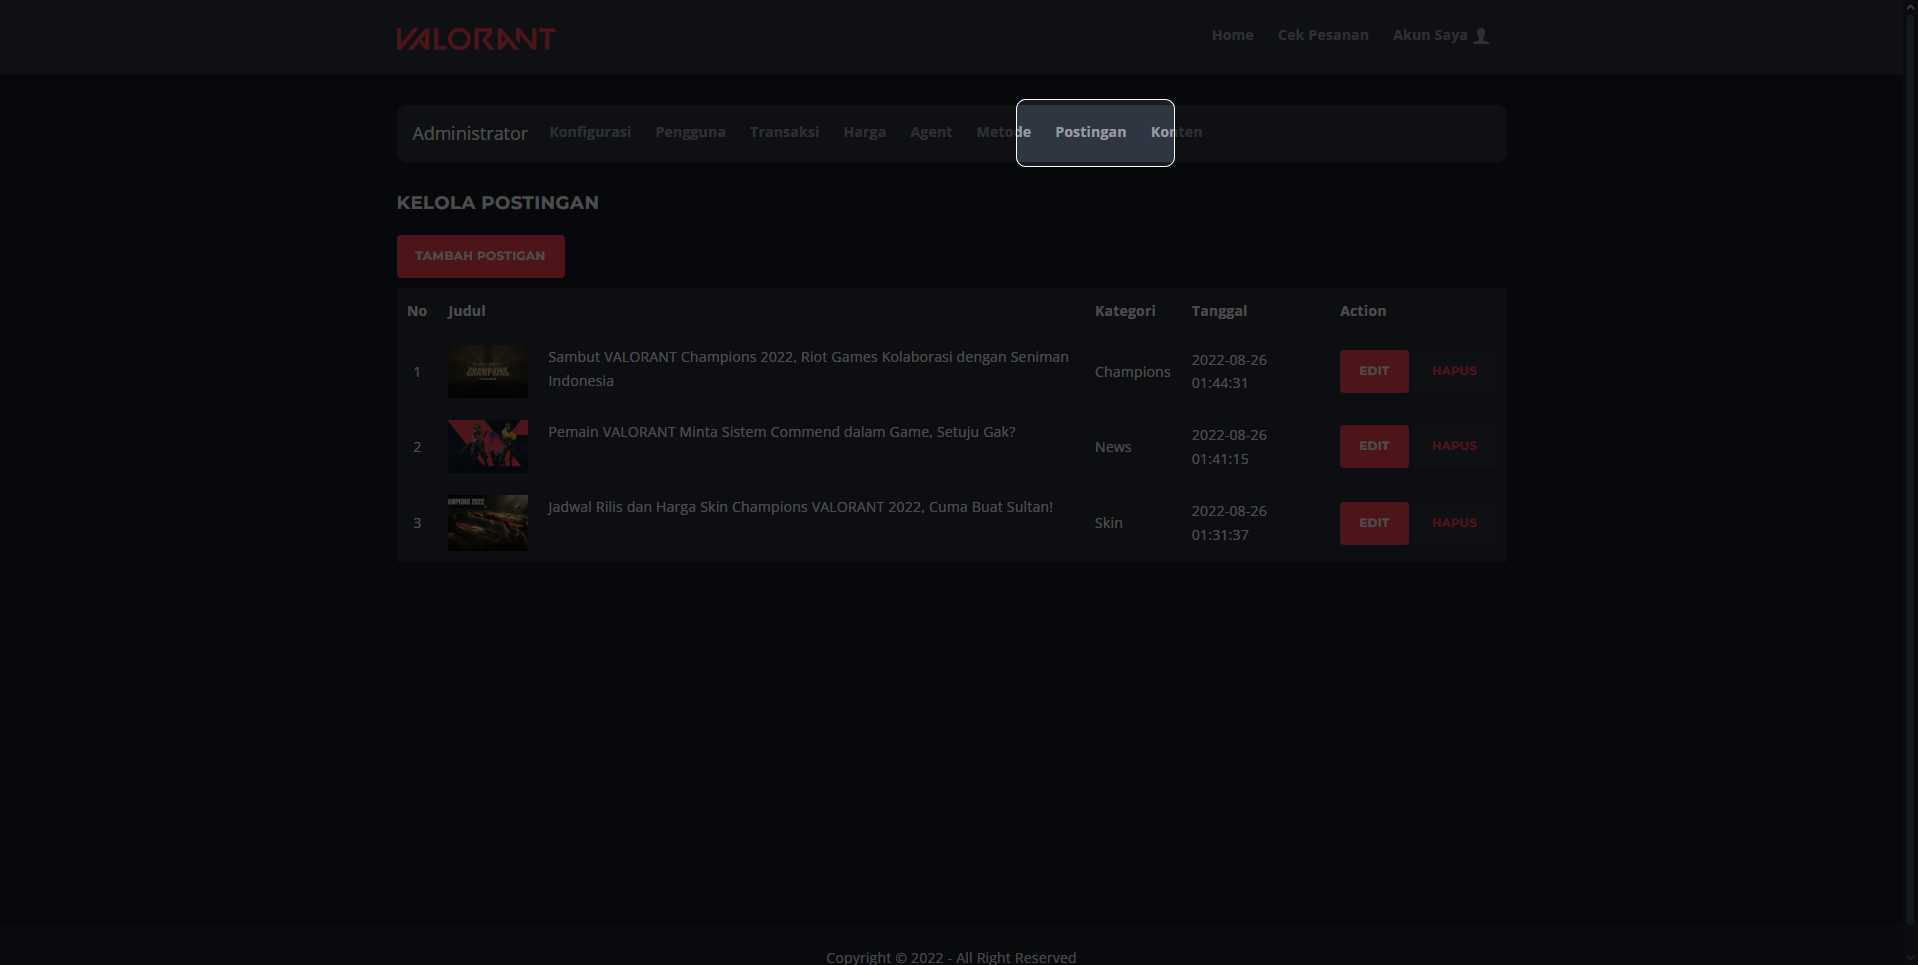Click the 'Action' column header
Image resolution: width=1918 pixels, height=965 pixels.
1363,311
